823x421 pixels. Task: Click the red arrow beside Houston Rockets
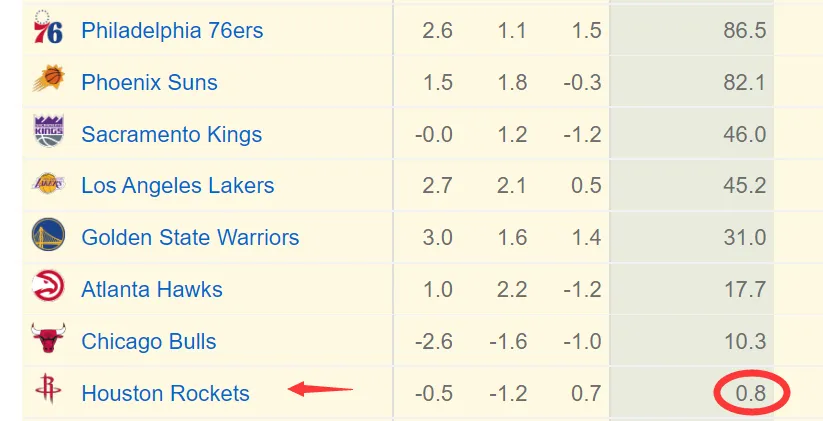[x=320, y=390]
